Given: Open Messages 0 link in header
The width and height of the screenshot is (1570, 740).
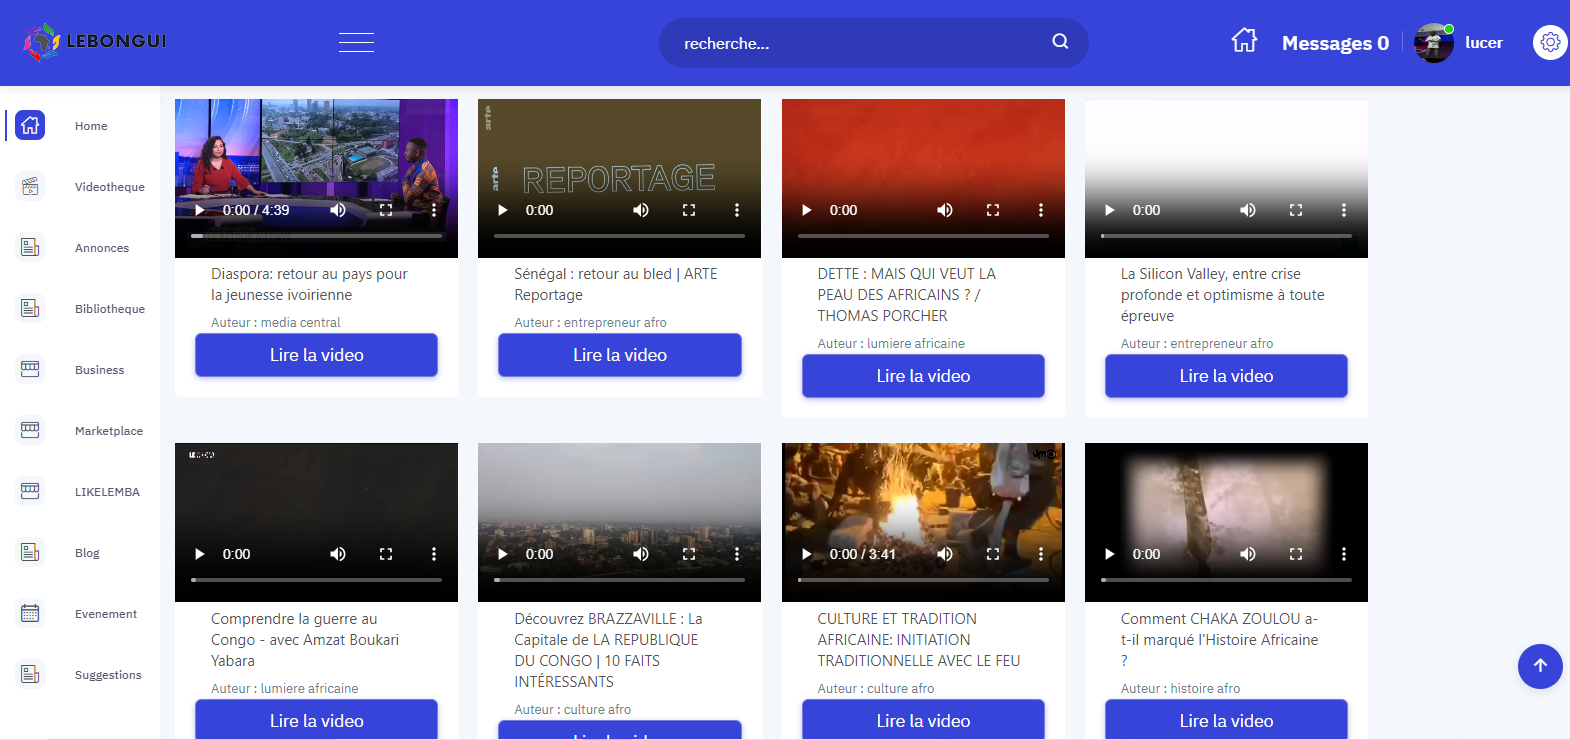Looking at the screenshot, I should 1335,43.
